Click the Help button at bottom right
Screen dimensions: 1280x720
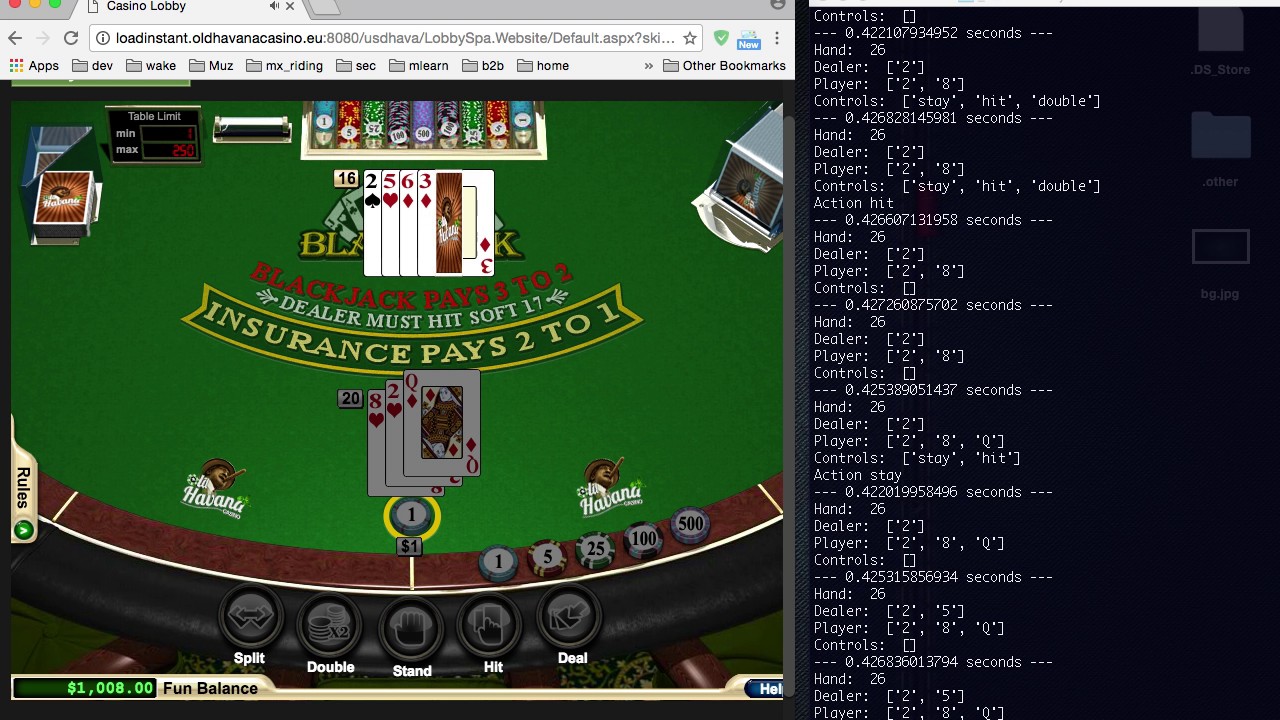click(x=766, y=688)
